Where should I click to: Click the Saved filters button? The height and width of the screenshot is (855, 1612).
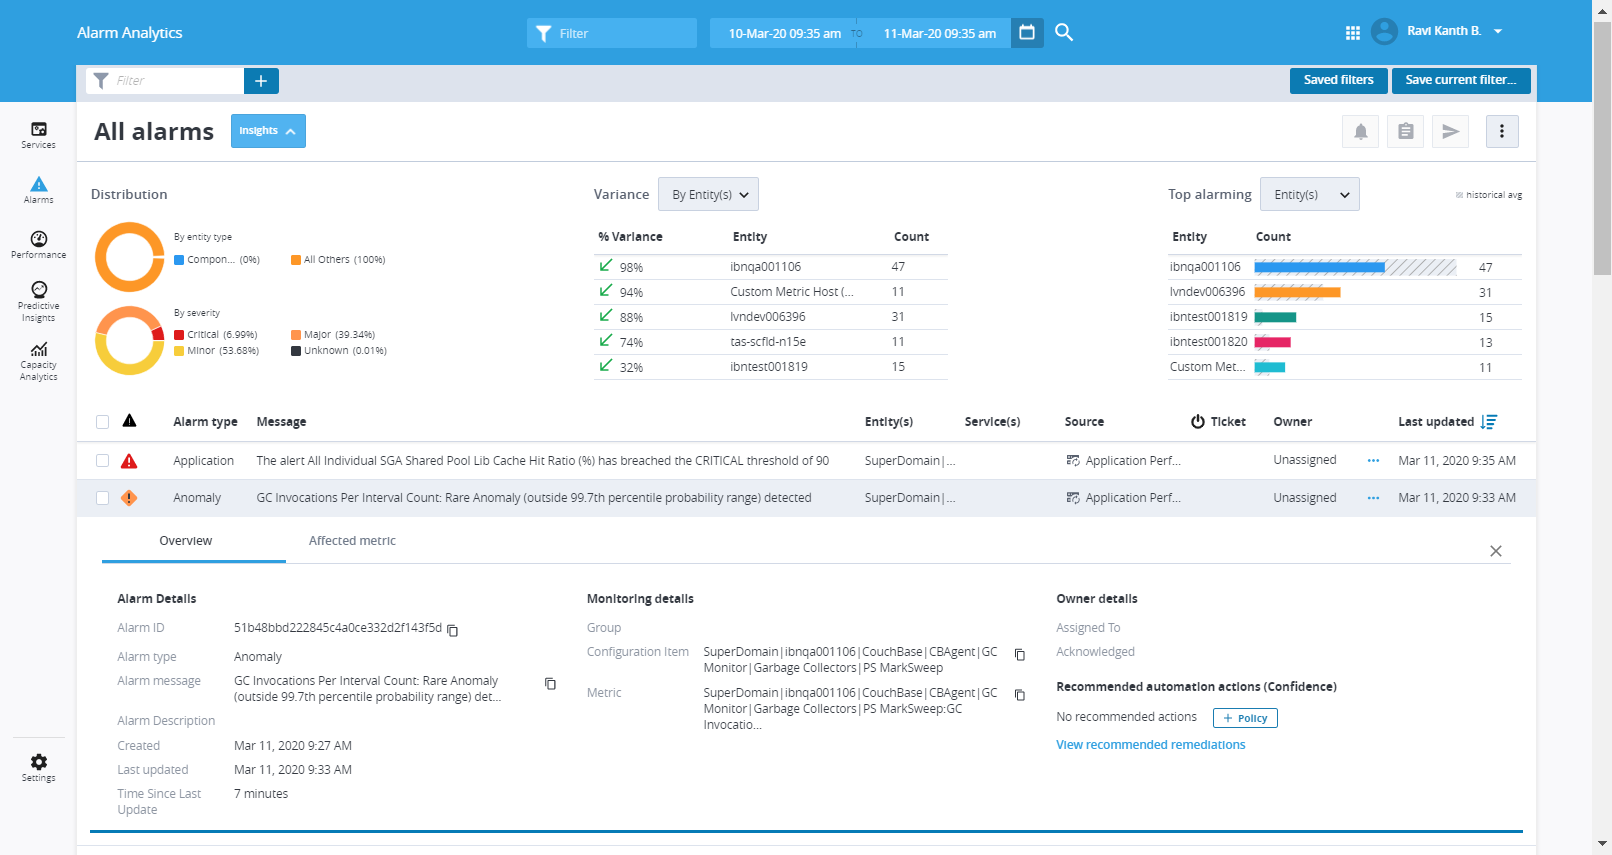point(1338,80)
